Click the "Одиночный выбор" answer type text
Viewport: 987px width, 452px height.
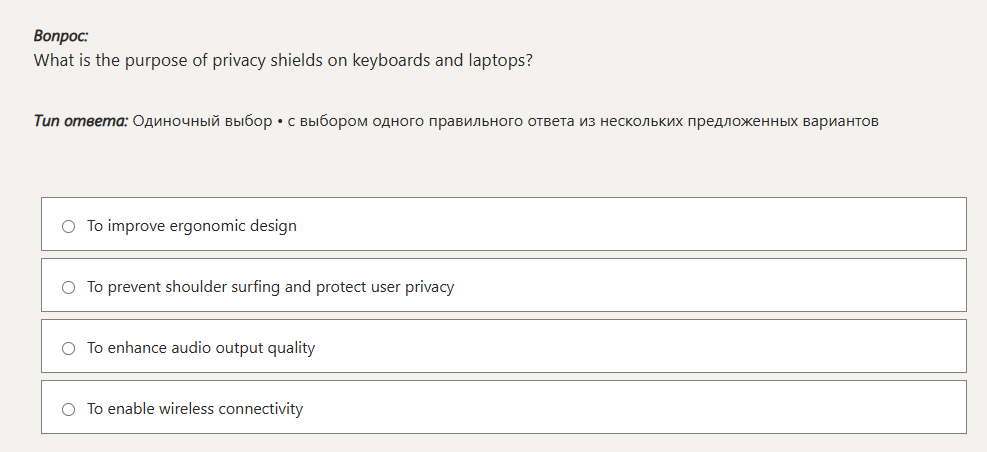pyautogui.click(x=202, y=122)
